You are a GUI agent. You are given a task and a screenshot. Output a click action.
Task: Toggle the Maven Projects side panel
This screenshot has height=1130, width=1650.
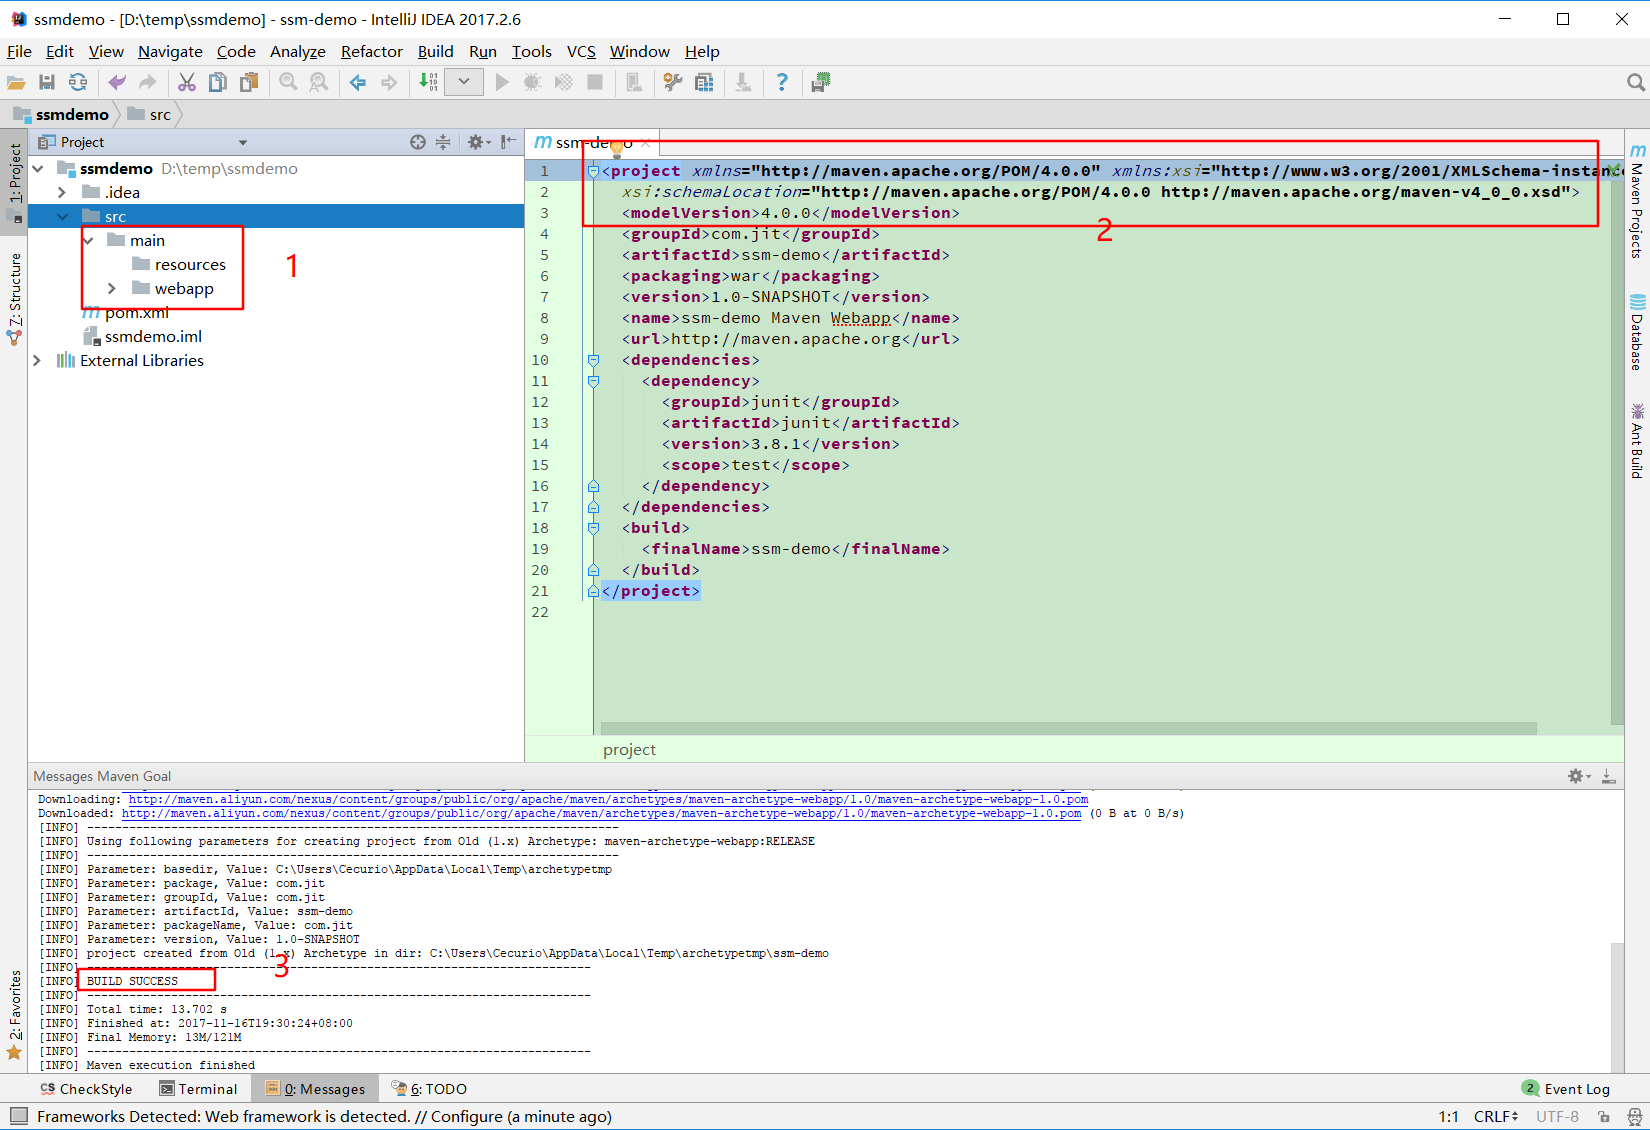click(1637, 201)
